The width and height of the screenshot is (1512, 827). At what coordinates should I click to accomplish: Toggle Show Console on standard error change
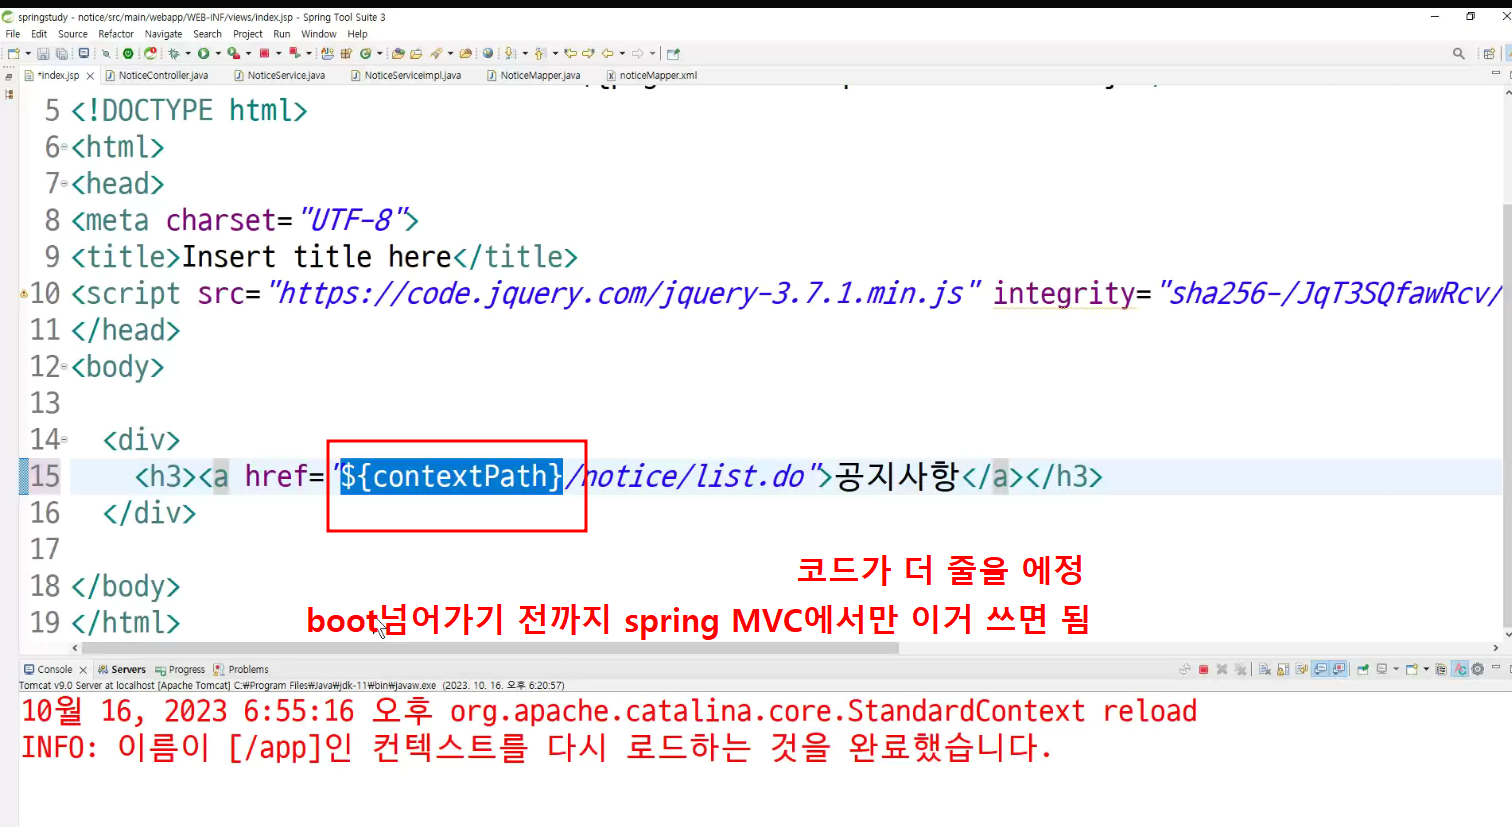pos(1339,670)
